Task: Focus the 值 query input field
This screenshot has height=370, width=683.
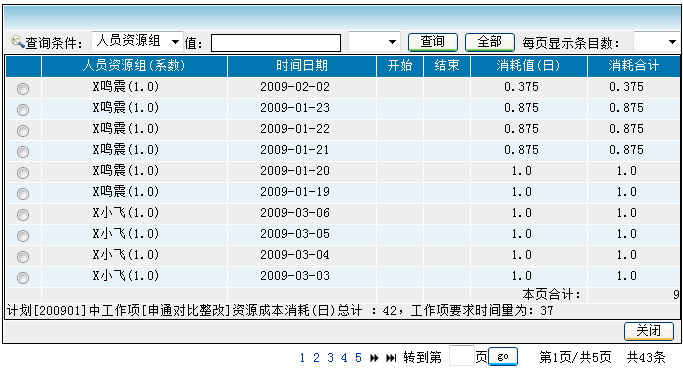Action: 276,43
